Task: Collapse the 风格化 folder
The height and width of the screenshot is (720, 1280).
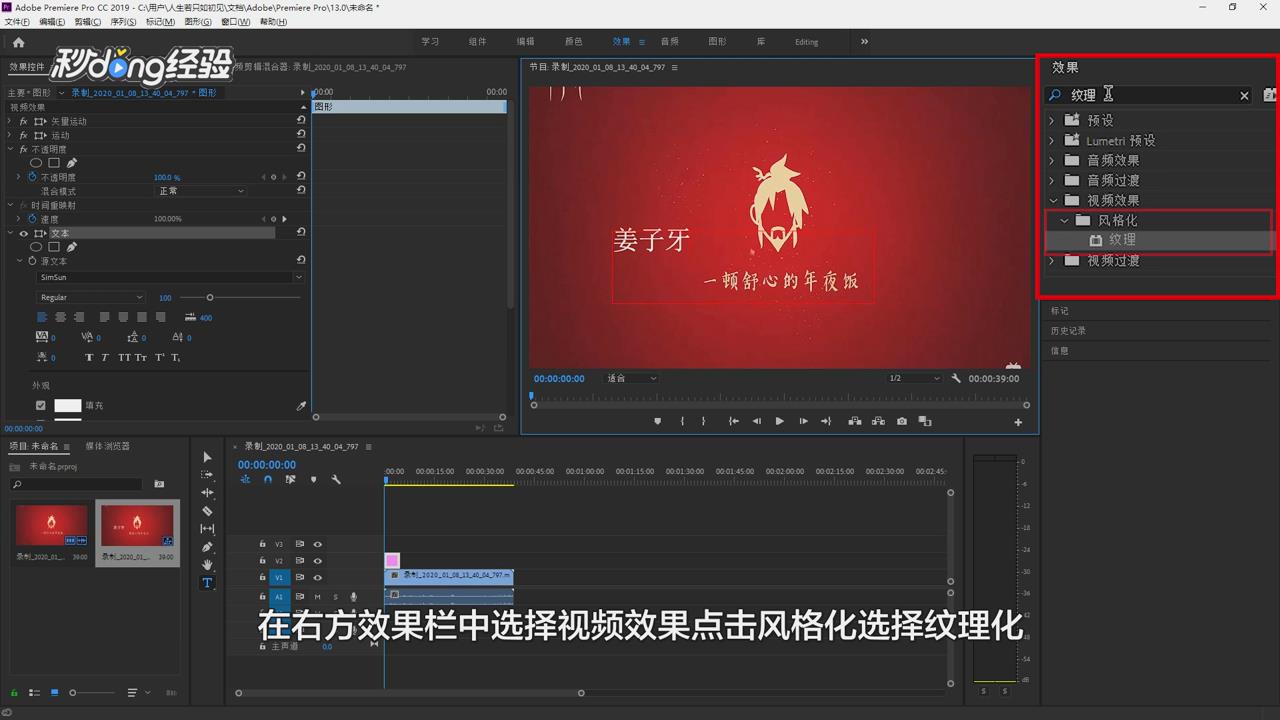Action: pyautogui.click(x=1064, y=220)
